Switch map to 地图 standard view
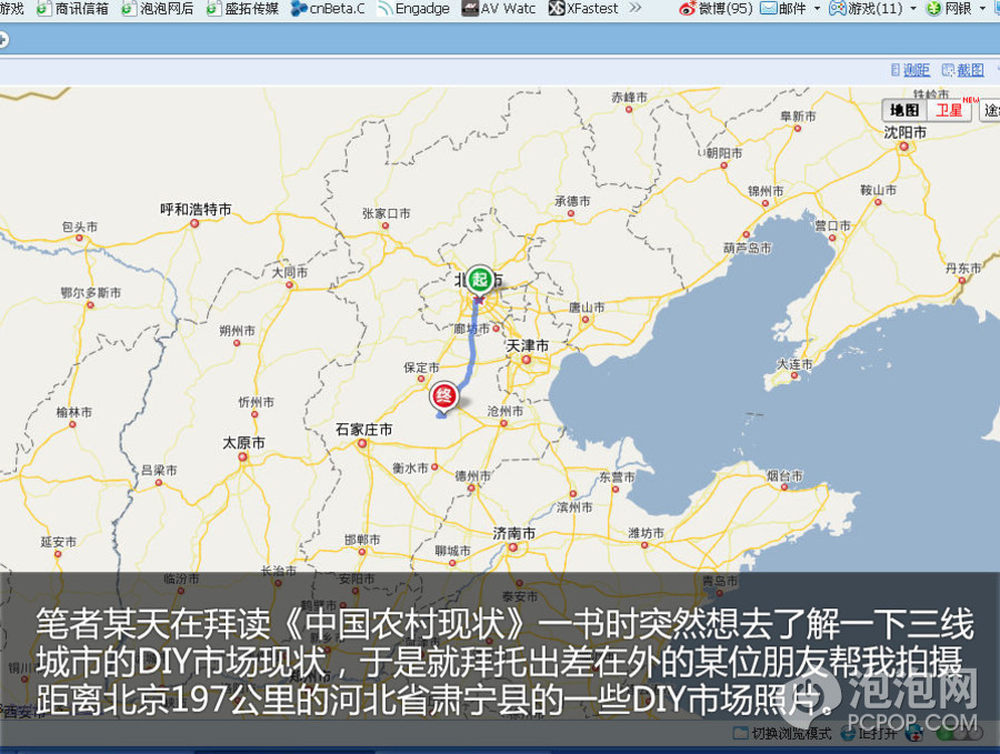This screenshot has height=754, width=1000. click(x=905, y=110)
